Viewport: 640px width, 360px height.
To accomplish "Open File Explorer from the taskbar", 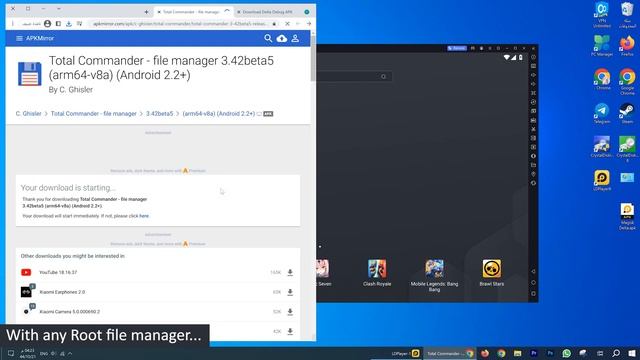I will (518, 353).
